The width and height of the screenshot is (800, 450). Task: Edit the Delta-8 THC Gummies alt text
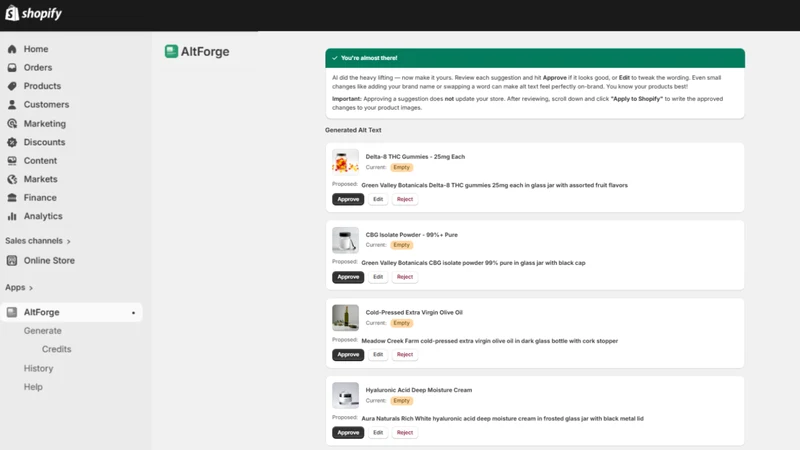click(x=378, y=199)
